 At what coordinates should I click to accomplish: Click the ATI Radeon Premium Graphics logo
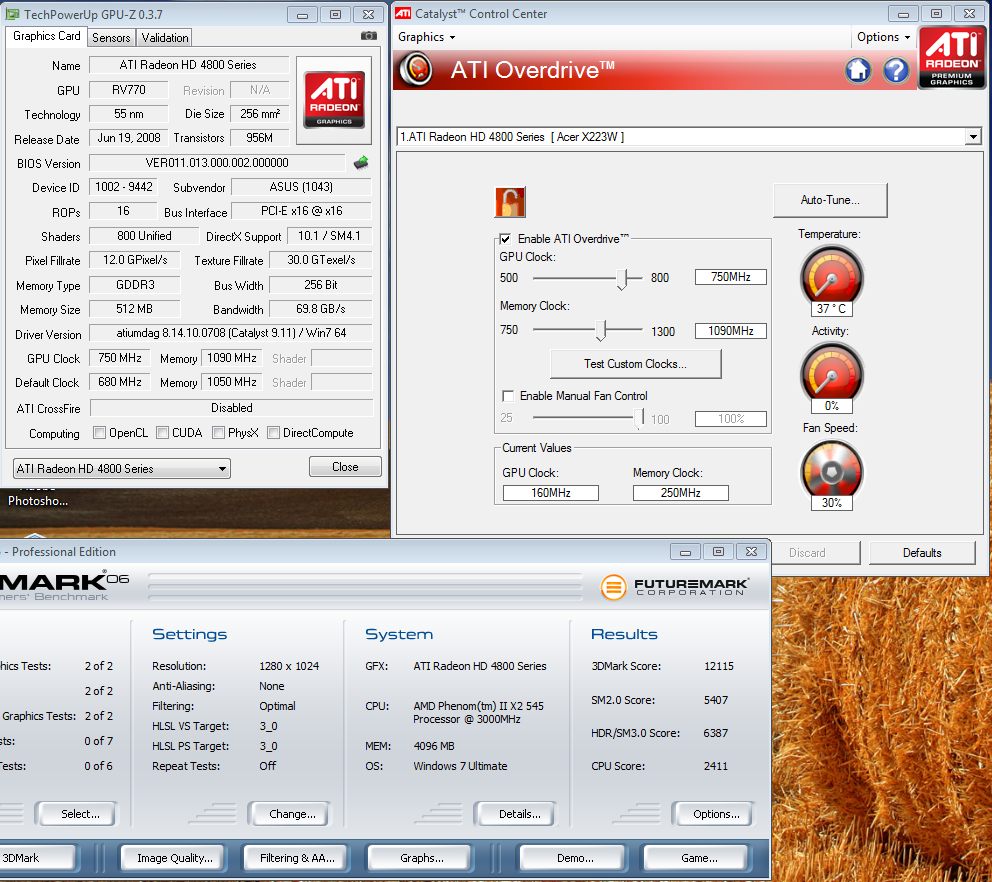pyautogui.click(x=952, y=58)
